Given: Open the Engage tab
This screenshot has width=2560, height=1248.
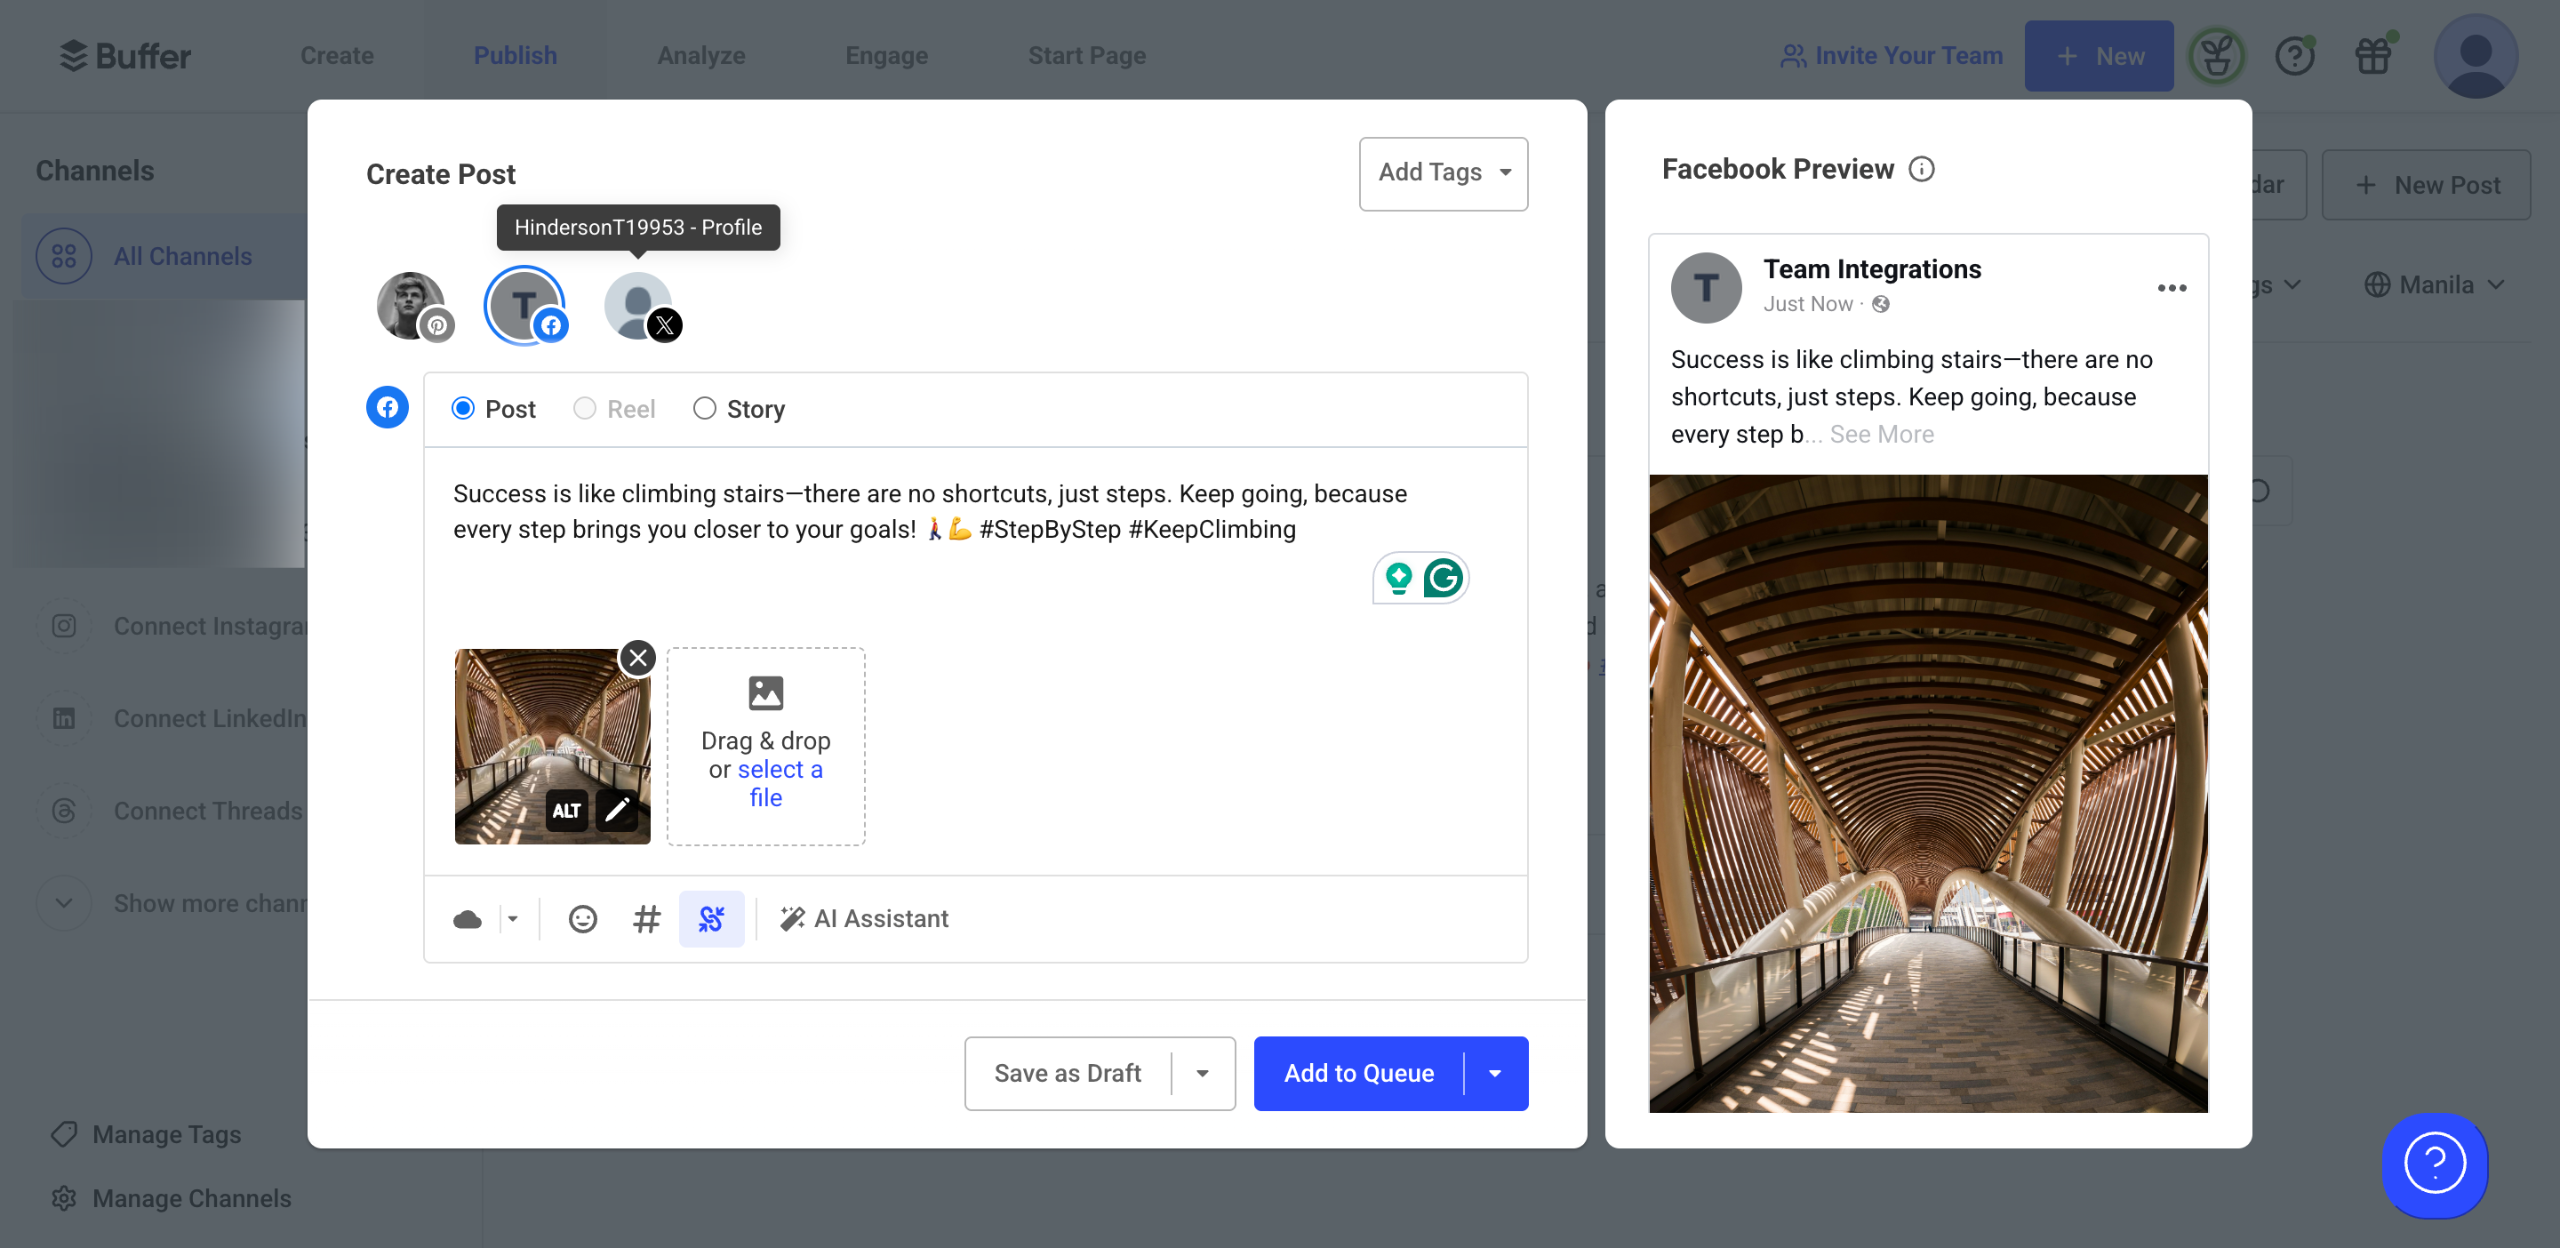Looking at the screenshot, I should pyautogui.click(x=886, y=55).
